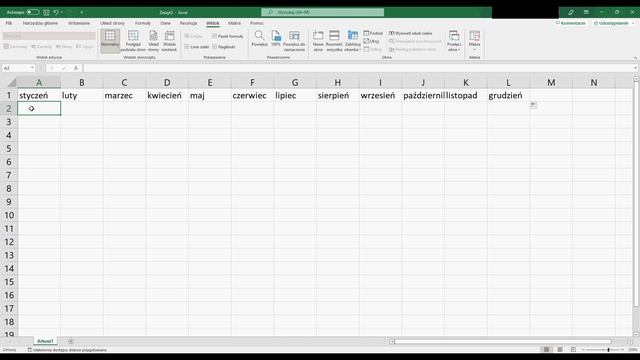Expand the formula bar chevron
The height and width of the screenshot is (360, 640).
pos(636,68)
